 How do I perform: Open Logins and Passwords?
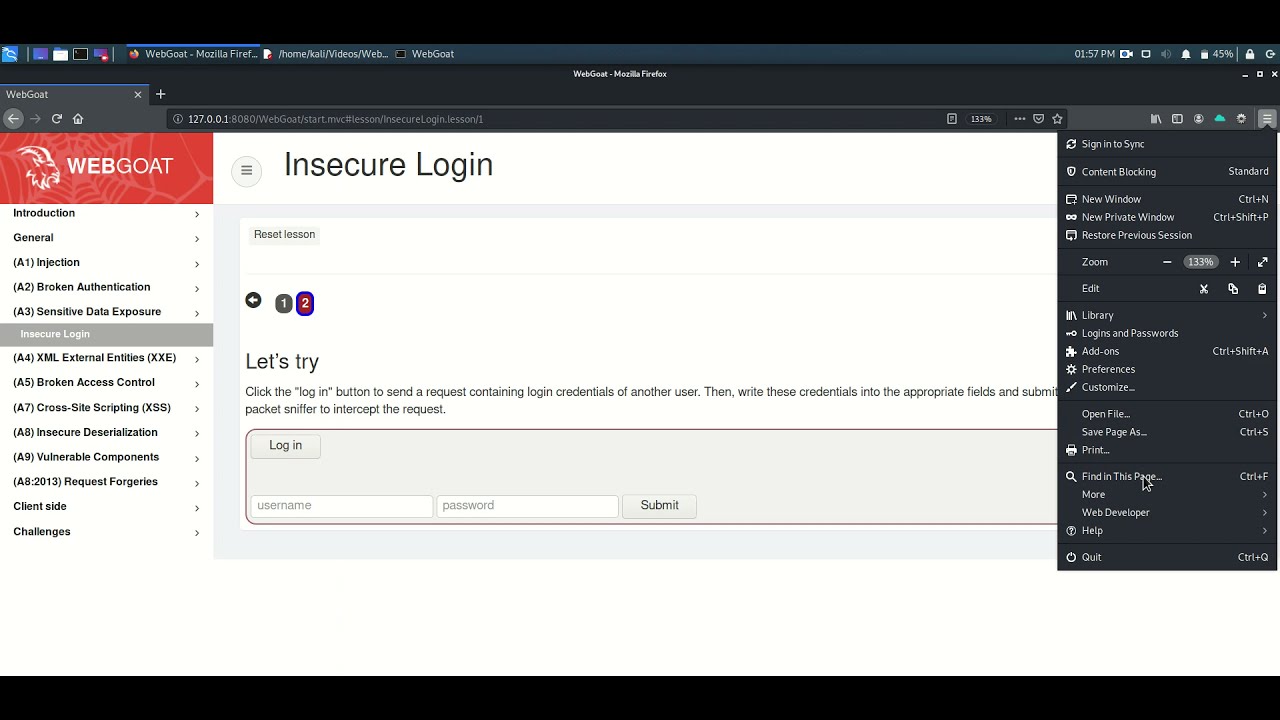[x=1167, y=333]
